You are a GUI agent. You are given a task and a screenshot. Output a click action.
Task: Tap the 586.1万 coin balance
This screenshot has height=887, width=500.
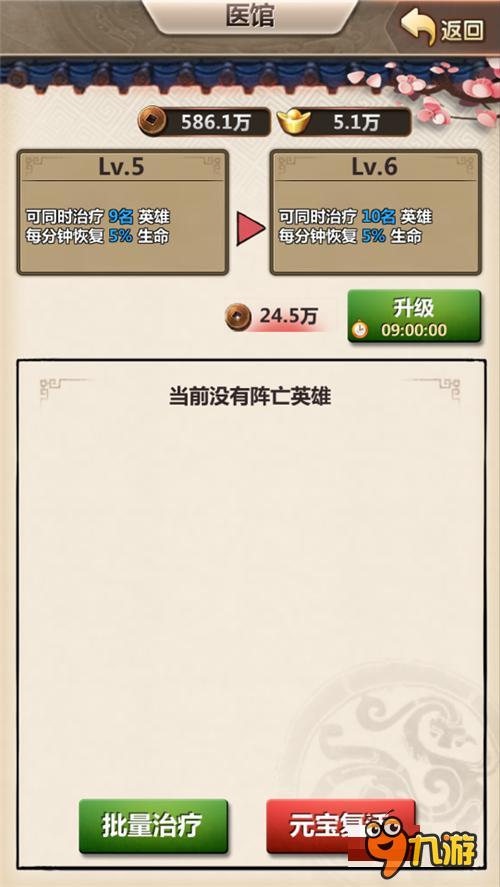tap(215, 122)
